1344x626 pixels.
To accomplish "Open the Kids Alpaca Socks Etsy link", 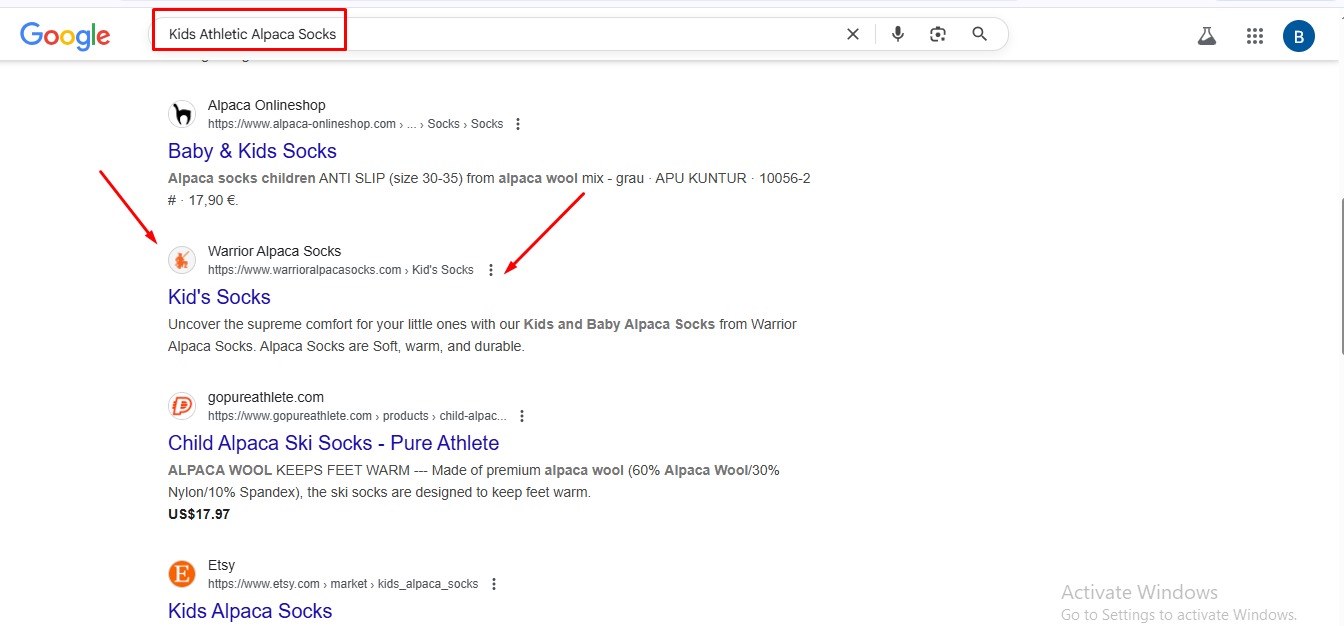I will pyautogui.click(x=250, y=611).
